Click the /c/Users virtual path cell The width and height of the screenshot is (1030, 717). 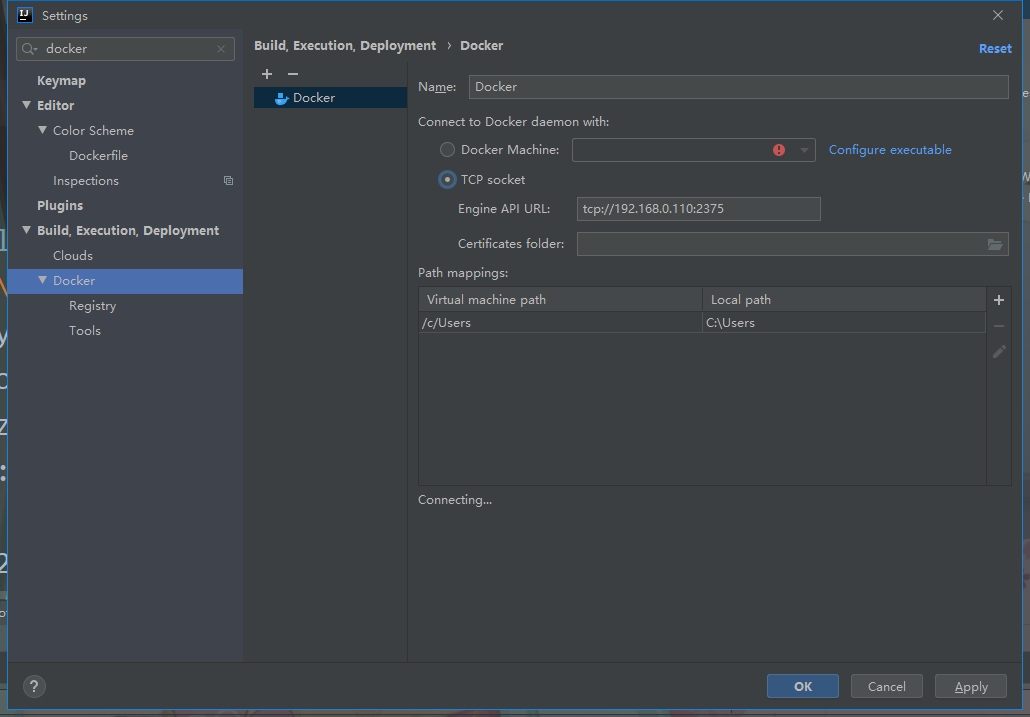[x=560, y=322]
